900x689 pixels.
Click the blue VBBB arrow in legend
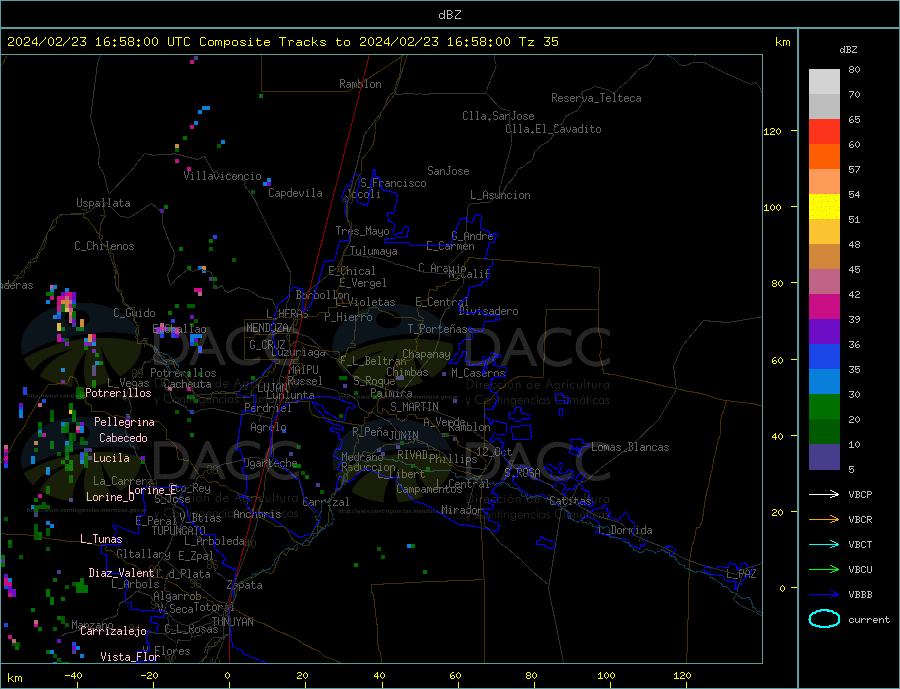tap(824, 594)
